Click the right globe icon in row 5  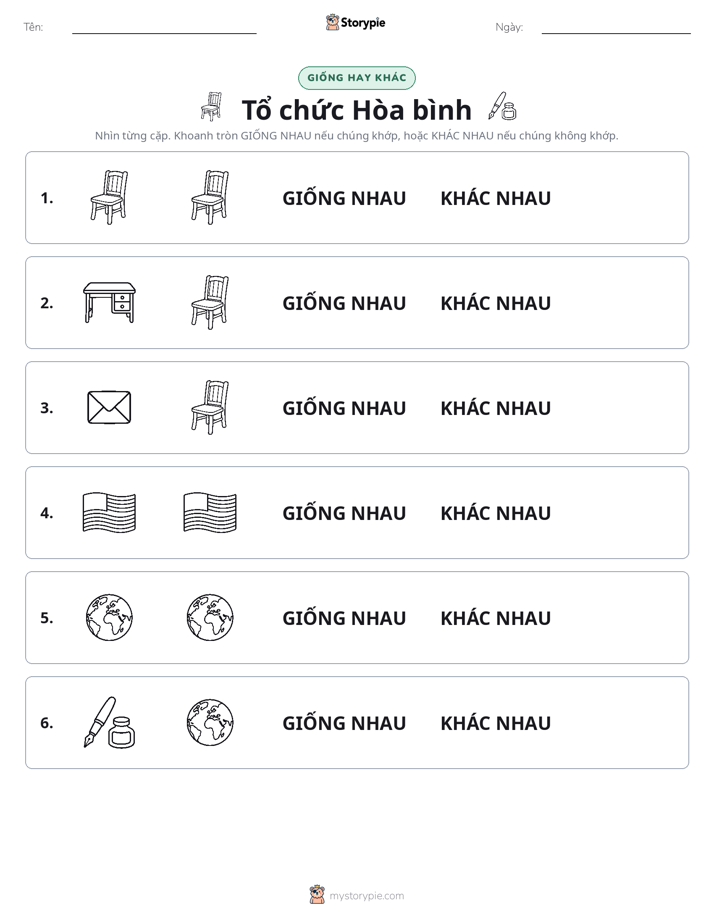[x=210, y=618]
